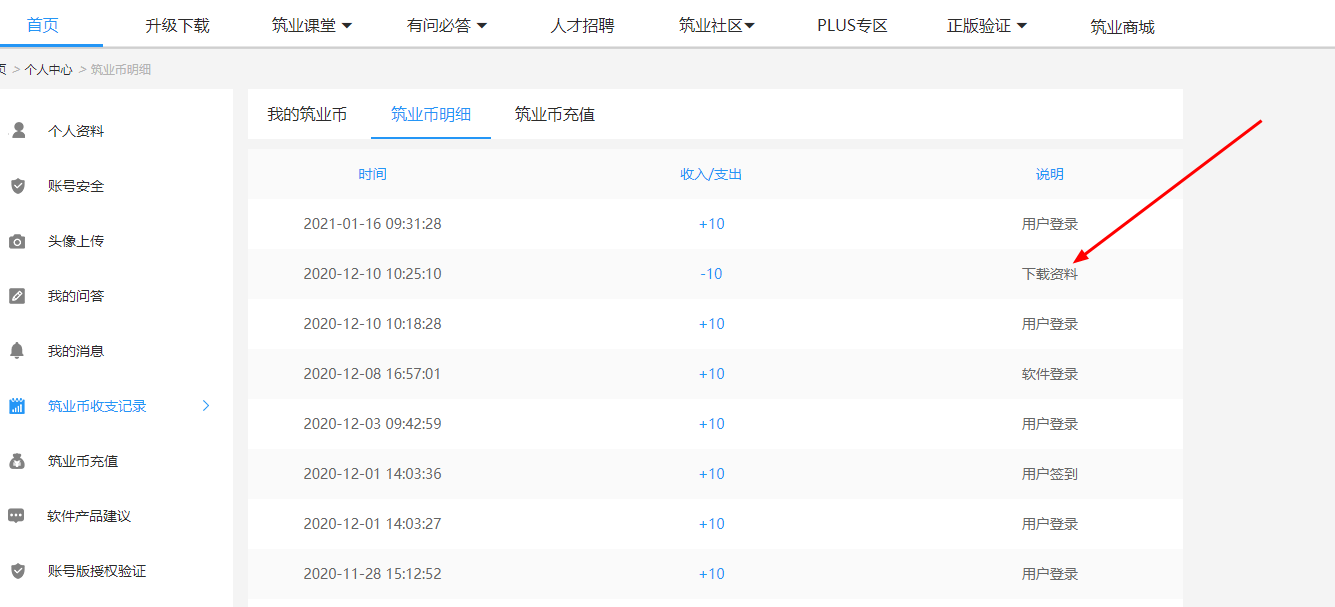The image size is (1335, 607).
Task: Click the 头像上传 camera icon
Action: tap(17, 241)
